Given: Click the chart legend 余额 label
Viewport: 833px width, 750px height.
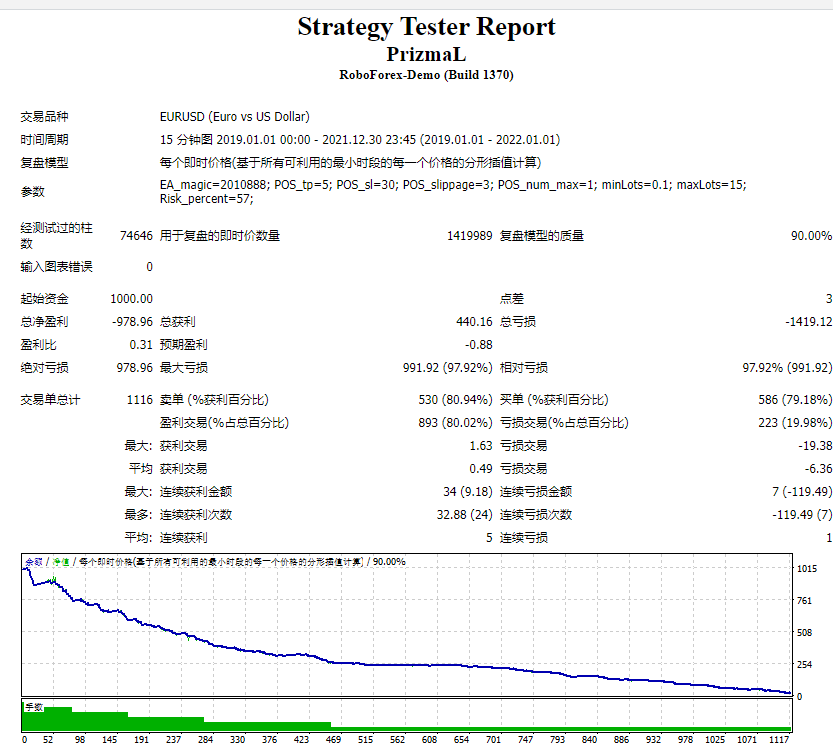Looking at the screenshot, I should (x=33, y=562).
